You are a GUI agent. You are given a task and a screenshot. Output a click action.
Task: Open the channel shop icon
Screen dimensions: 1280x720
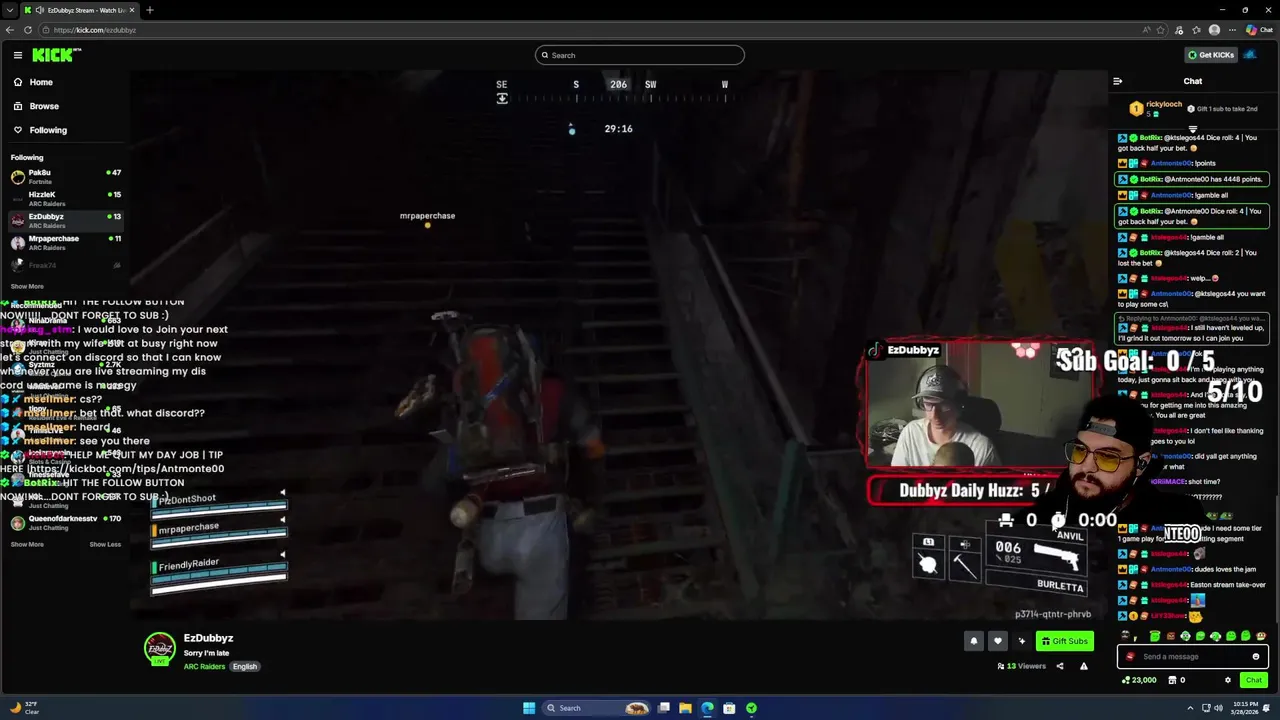click(x=1174, y=680)
